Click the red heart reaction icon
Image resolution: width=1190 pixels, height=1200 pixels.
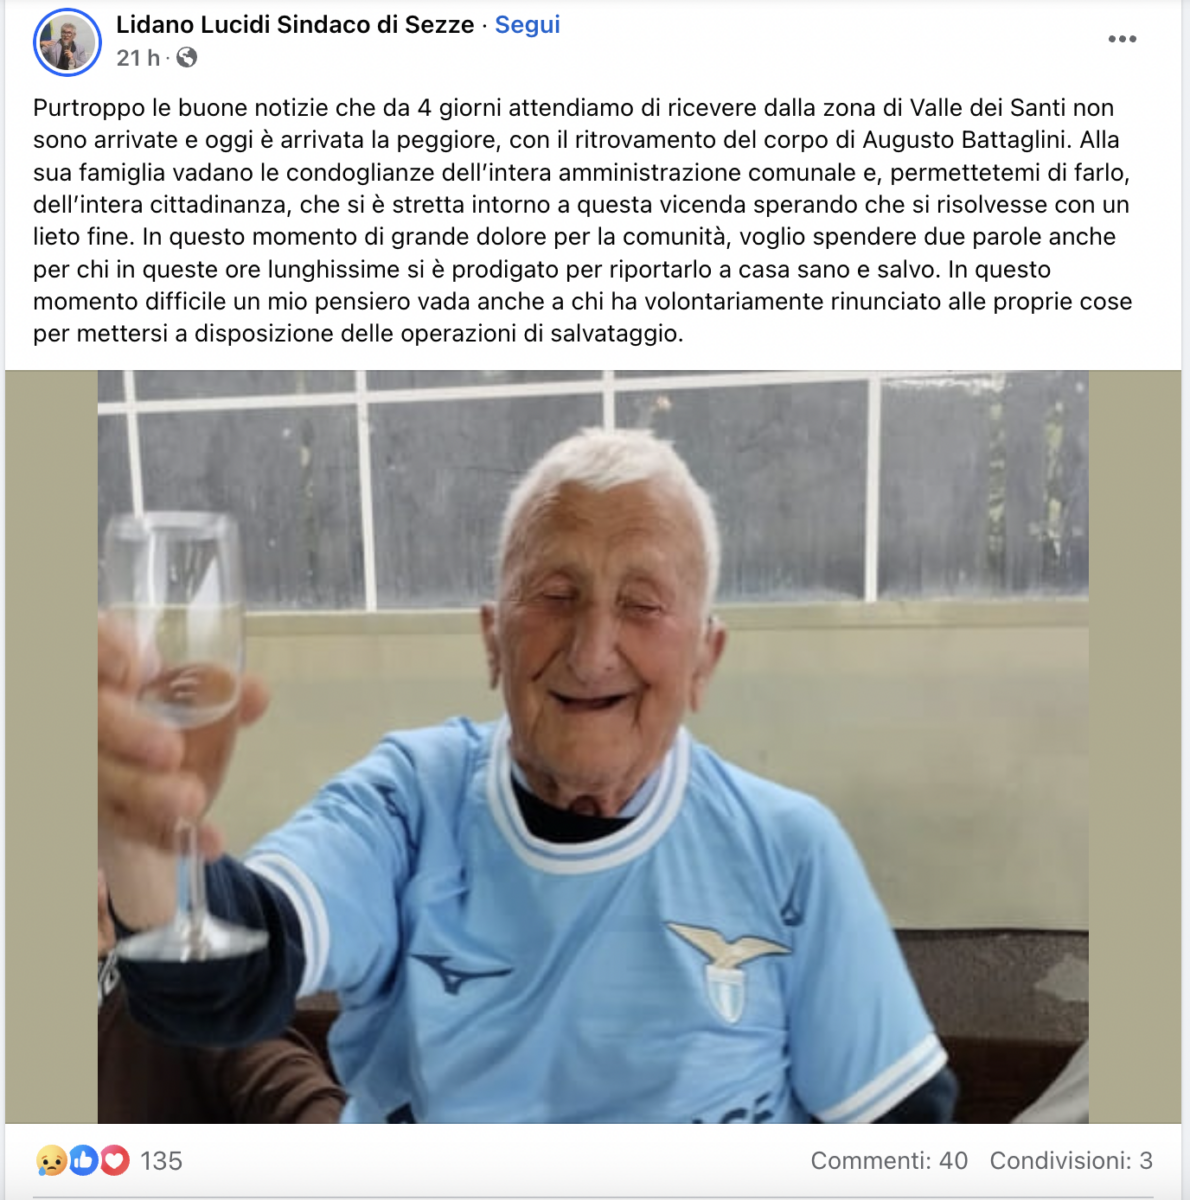pyautogui.click(x=115, y=1160)
